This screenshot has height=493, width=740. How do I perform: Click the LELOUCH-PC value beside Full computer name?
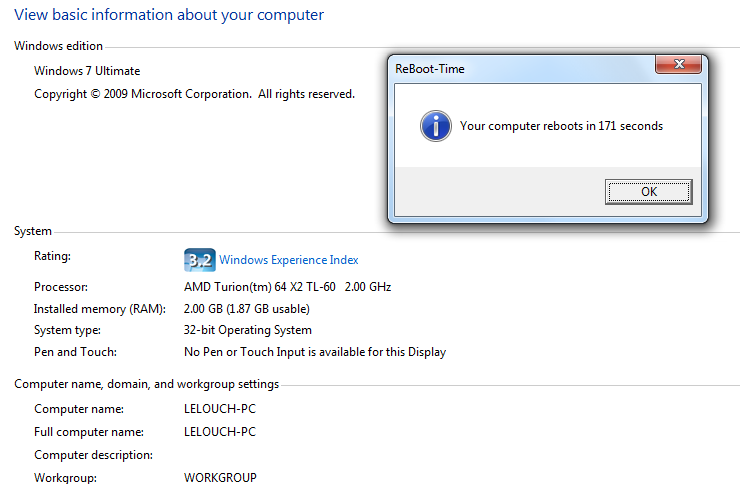(x=220, y=432)
